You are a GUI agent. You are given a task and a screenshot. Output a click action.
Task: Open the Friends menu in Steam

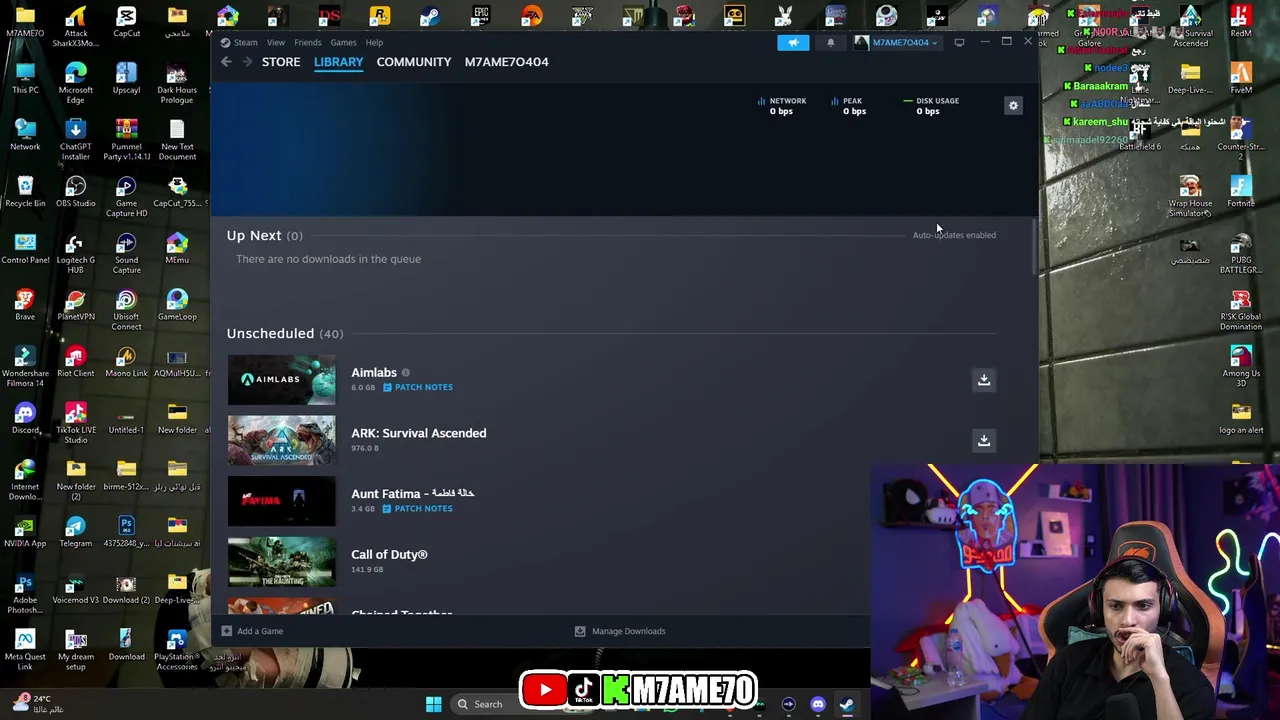coord(307,42)
